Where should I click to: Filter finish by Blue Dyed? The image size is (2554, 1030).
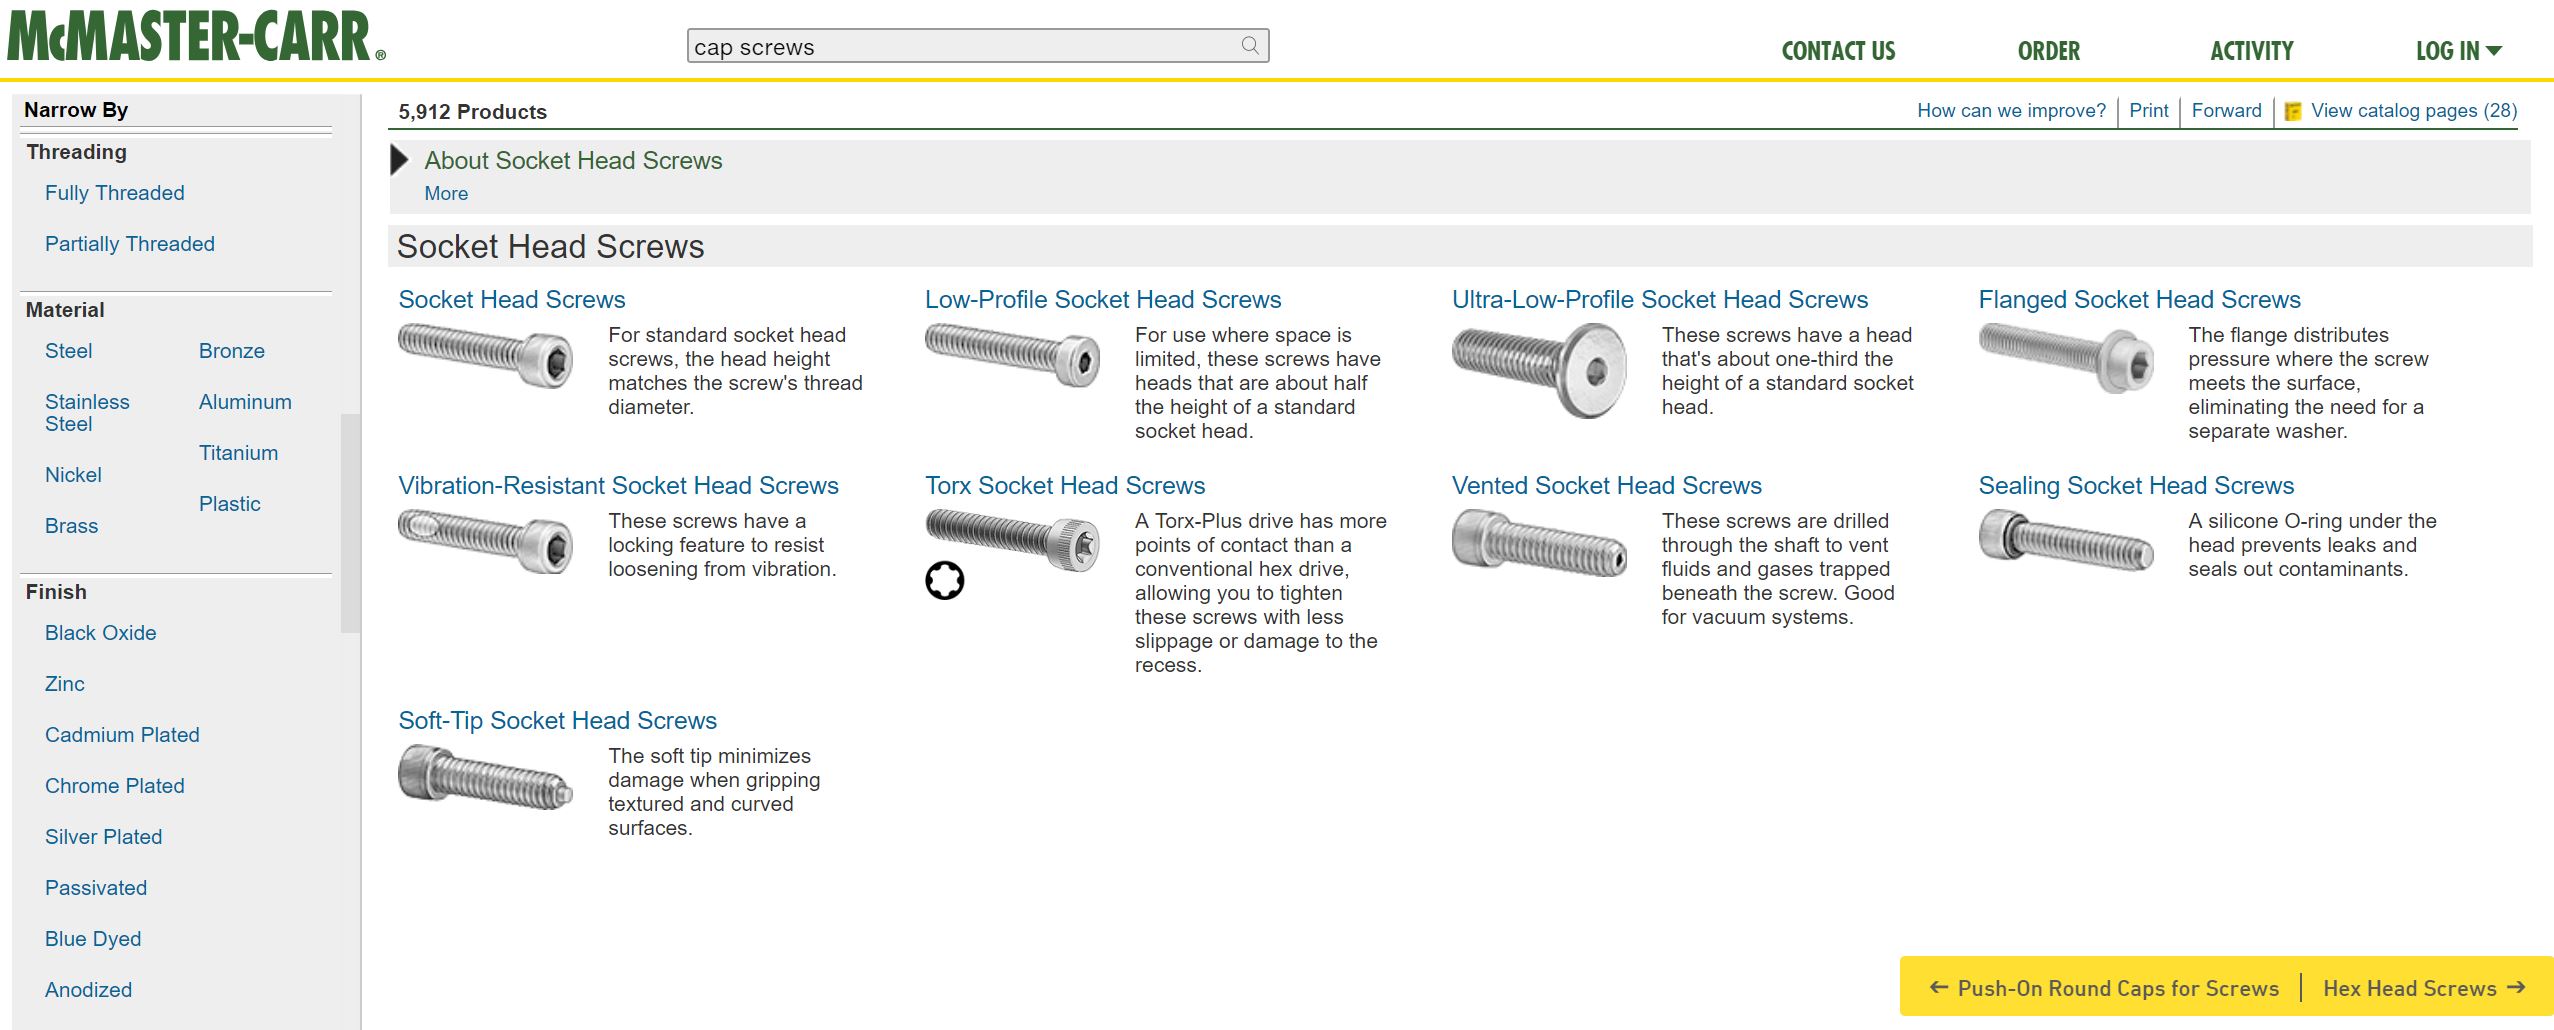click(x=93, y=939)
